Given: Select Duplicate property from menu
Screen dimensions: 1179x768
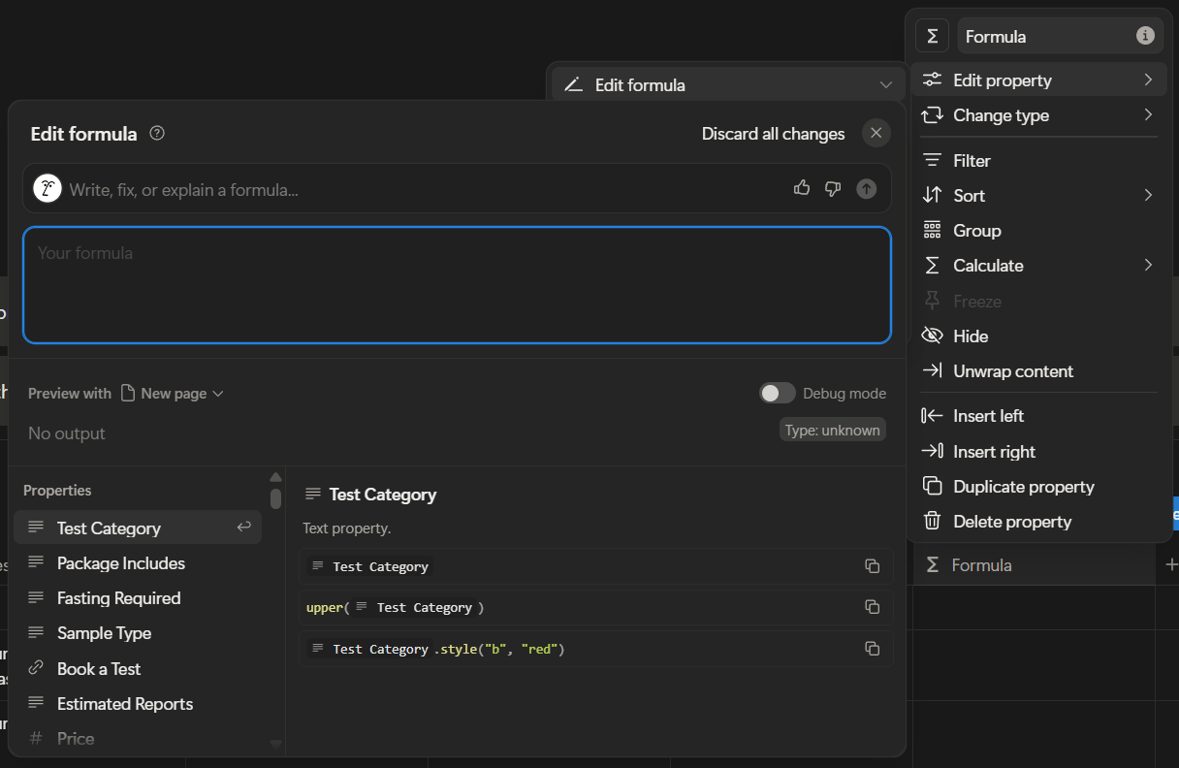Looking at the screenshot, I should pos(1023,487).
